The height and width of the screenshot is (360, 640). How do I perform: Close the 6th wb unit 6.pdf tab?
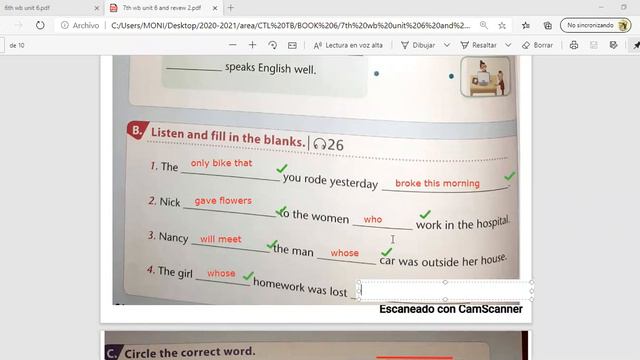97,8
